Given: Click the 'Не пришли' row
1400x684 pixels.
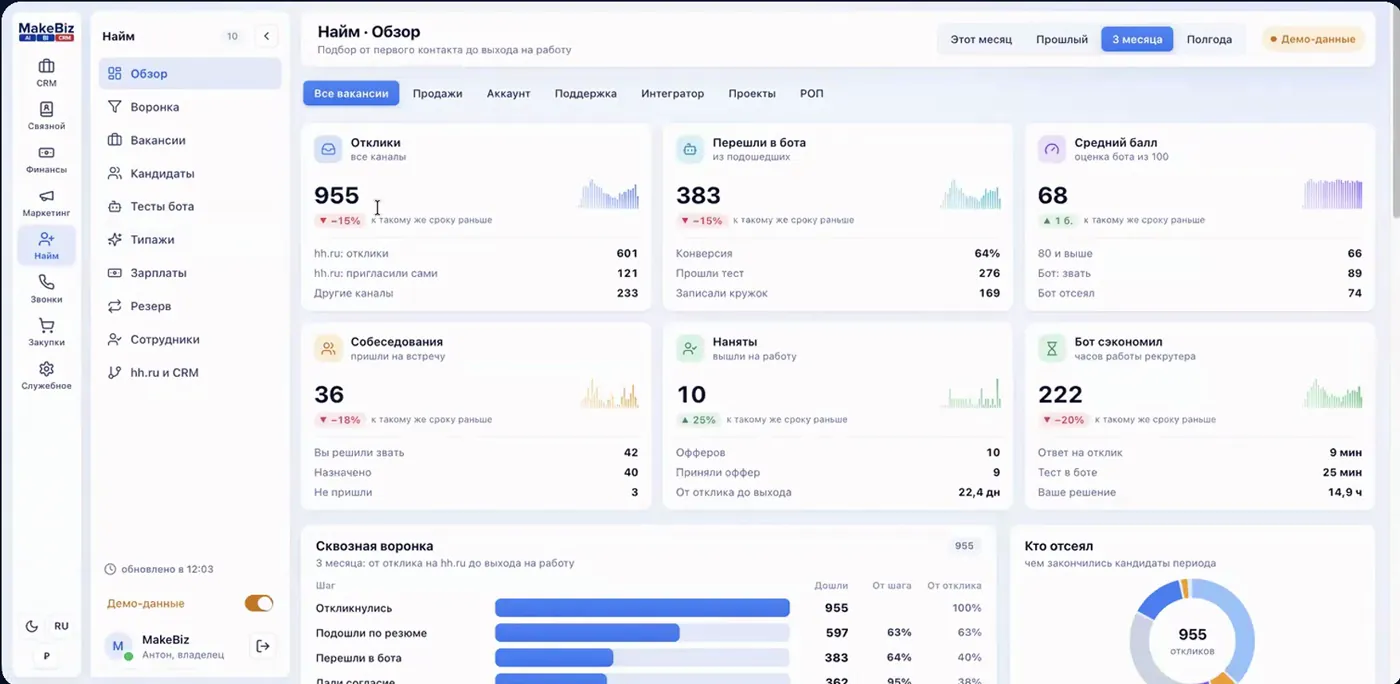Looking at the screenshot, I should point(476,492).
